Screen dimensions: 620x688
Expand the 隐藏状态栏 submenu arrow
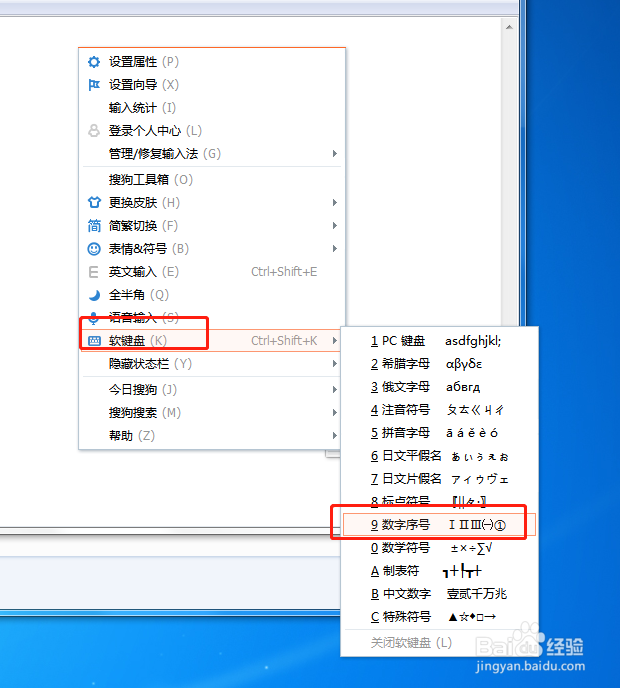[334, 364]
